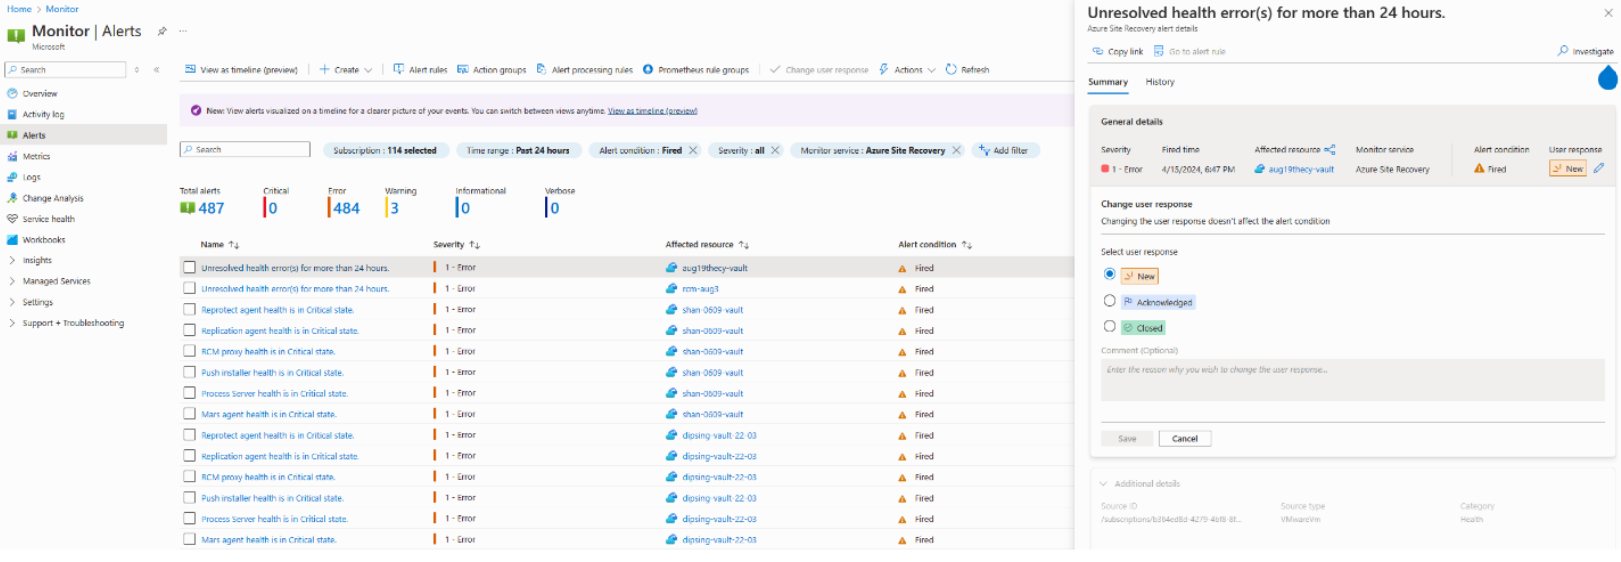Open Overview in the sidebar

[x=40, y=94]
